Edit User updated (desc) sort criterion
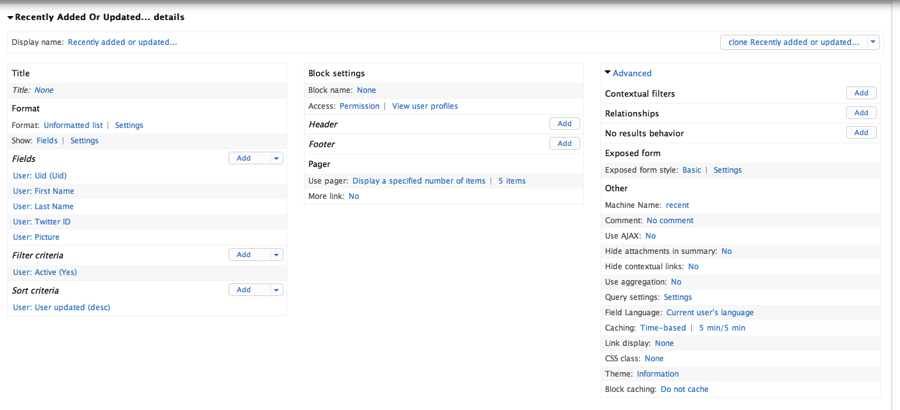Viewport: 900px width, 410px height. 61,307
